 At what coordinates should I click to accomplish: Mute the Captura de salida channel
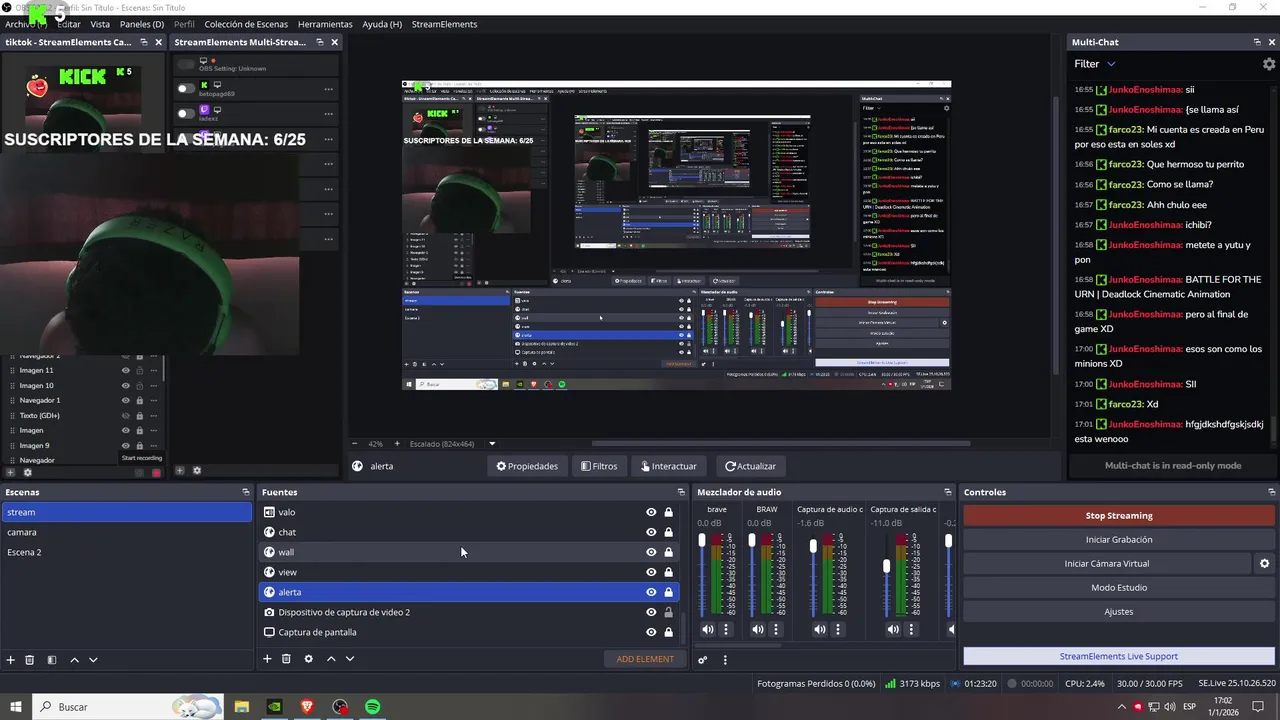click(x=893, y=630)
